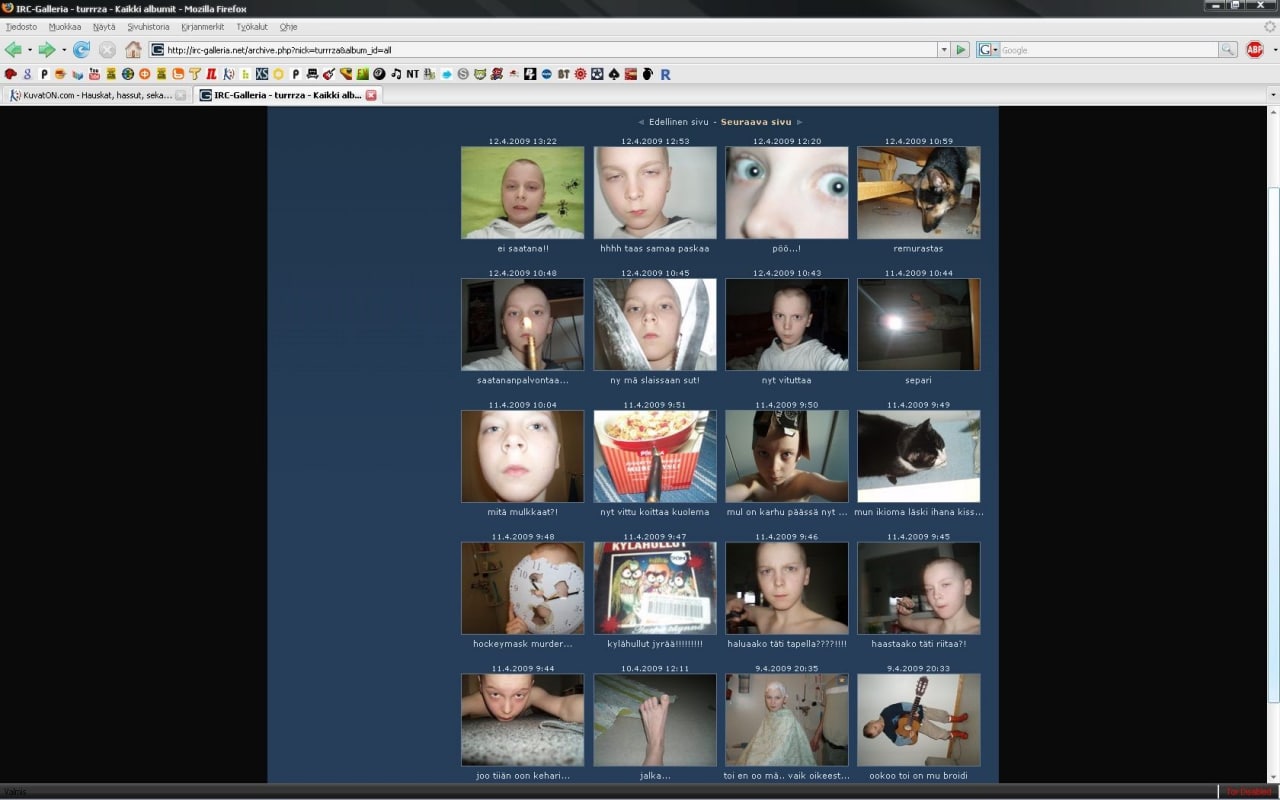The height and width of the screenshot is (800, 1280).
Task: Open the URL history dropdown arrow
Action: (943, 50)
